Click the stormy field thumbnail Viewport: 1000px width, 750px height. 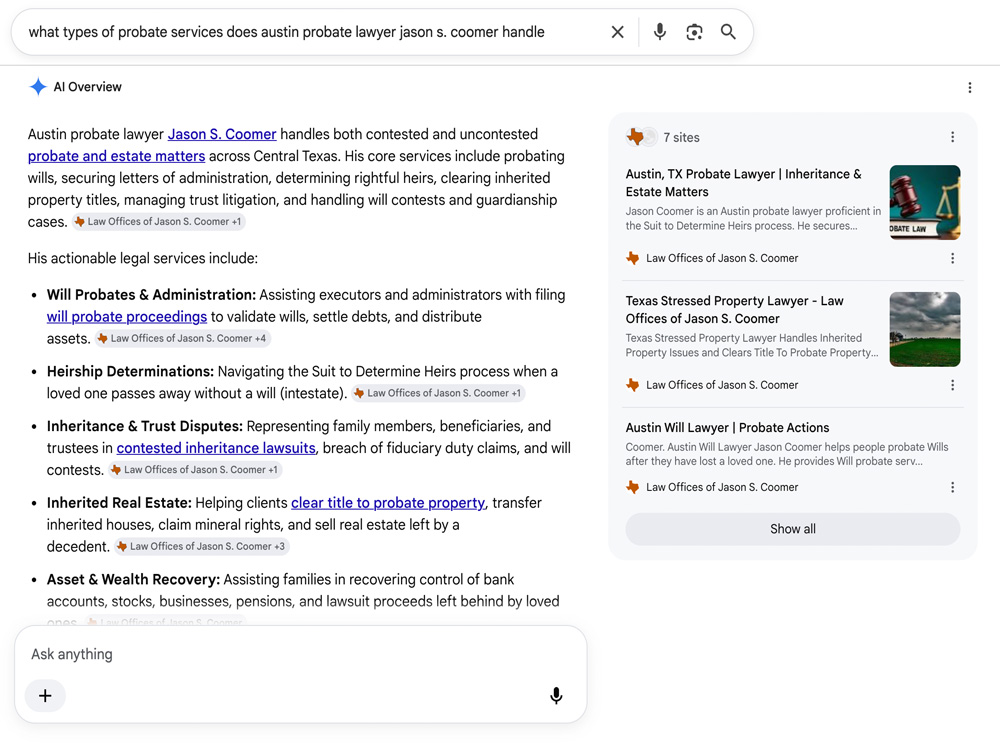925,330
